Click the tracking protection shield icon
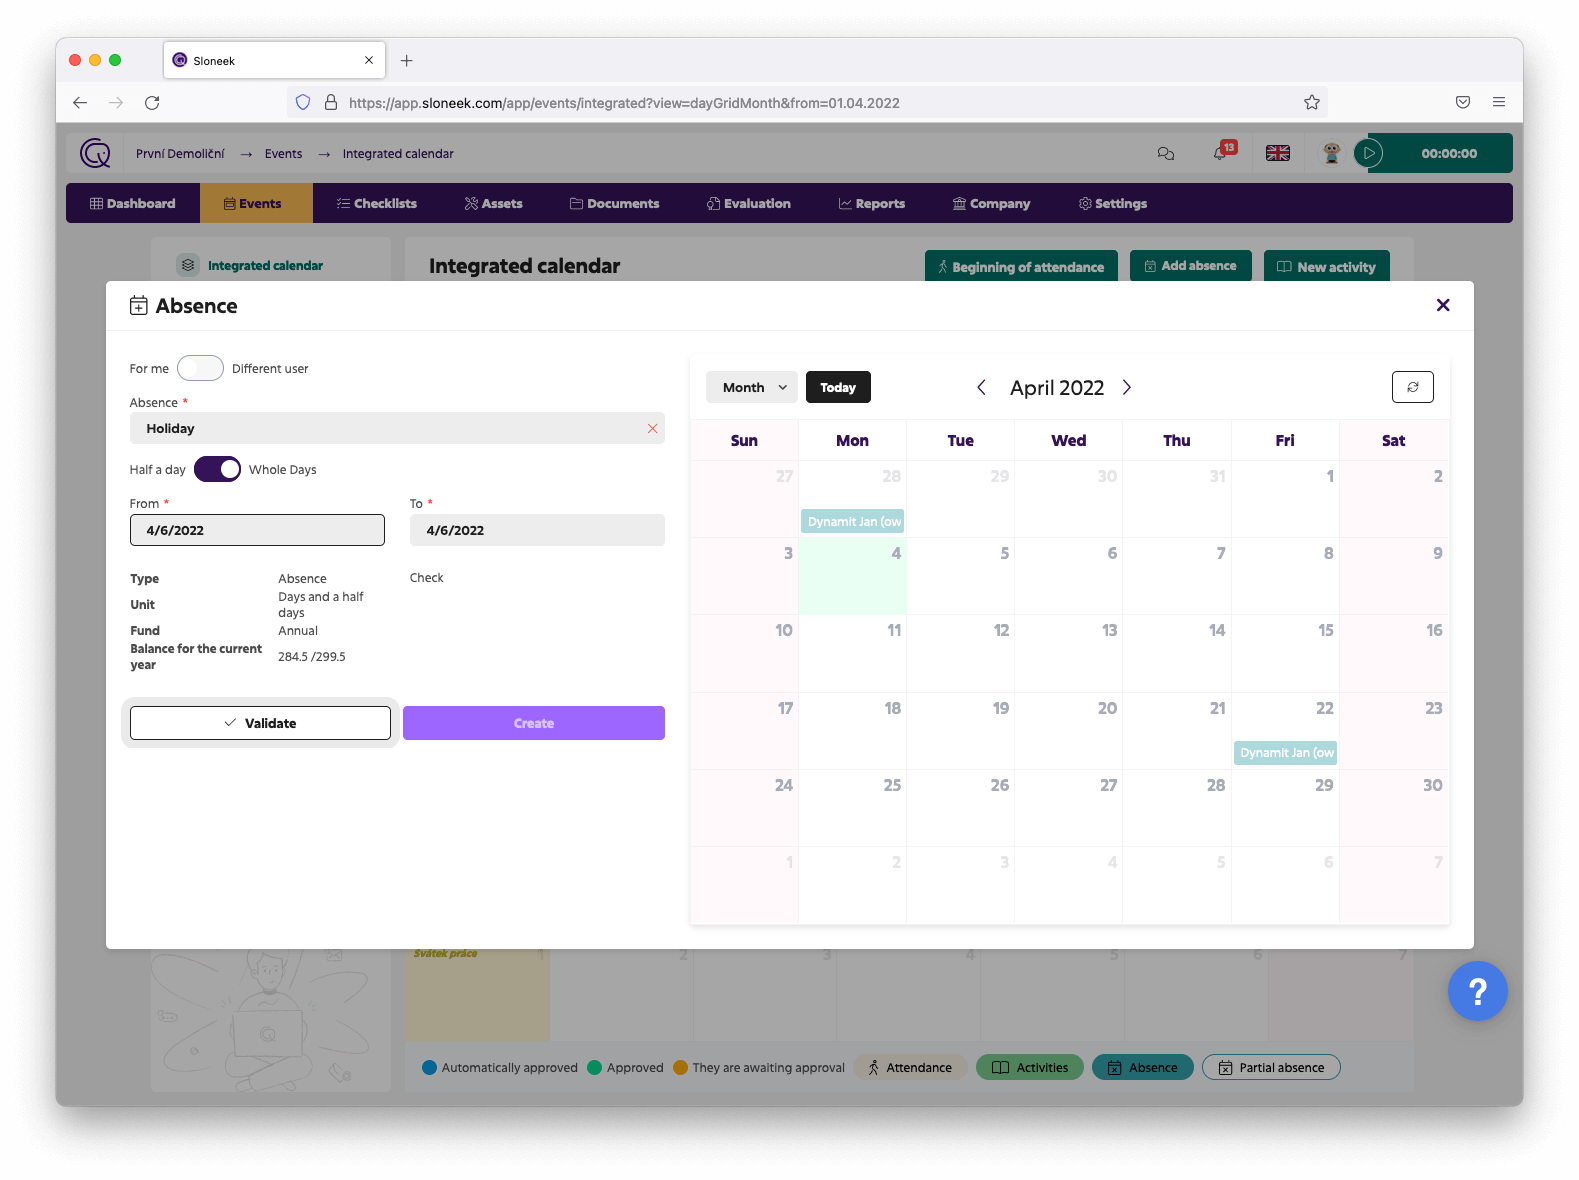 pyautogui.click(x=303, y=102)
